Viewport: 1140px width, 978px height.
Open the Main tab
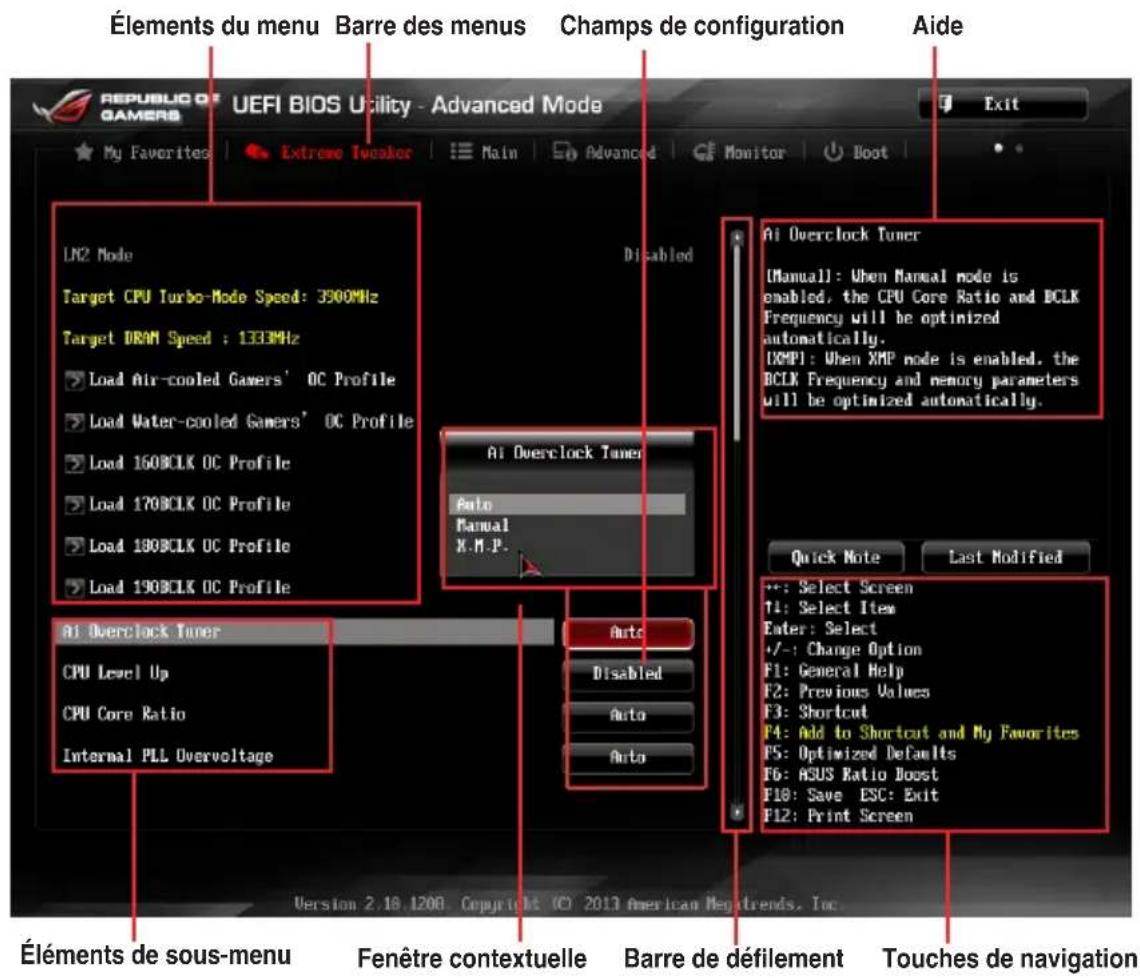[x=483, y=152]
